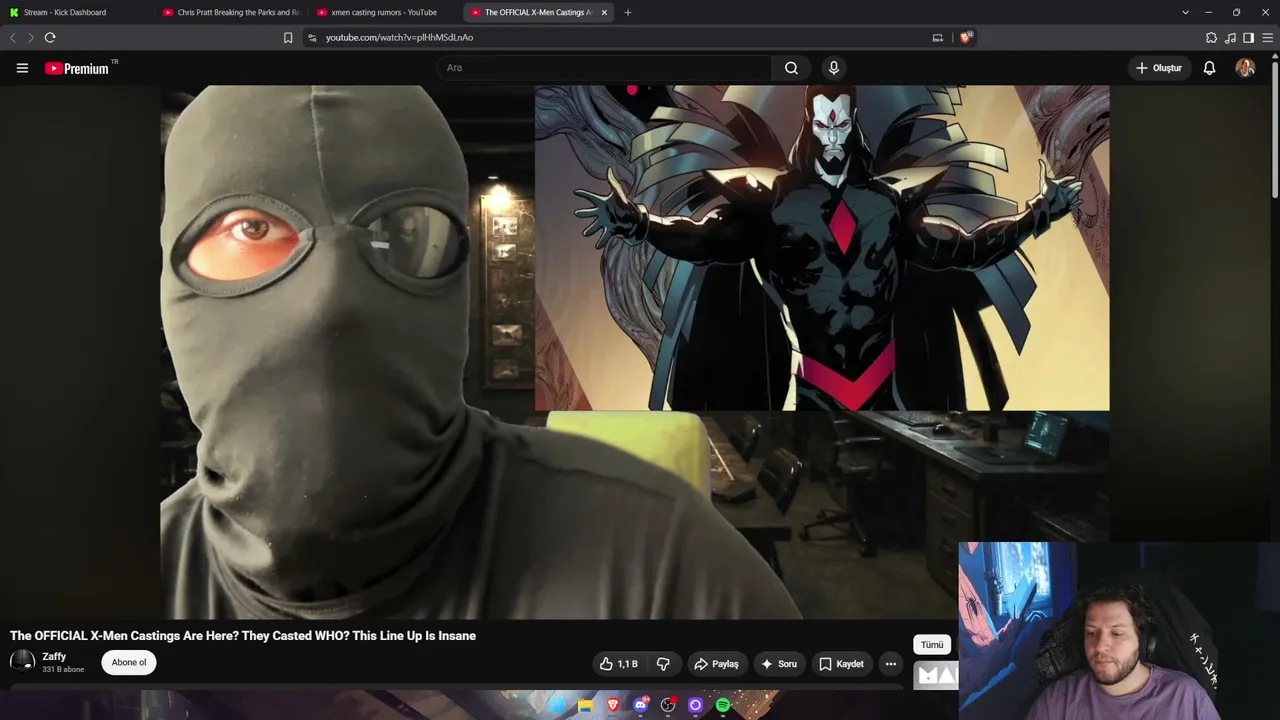Start voice search with the microphone icon

pyautogui.click(x=834, y=68)
